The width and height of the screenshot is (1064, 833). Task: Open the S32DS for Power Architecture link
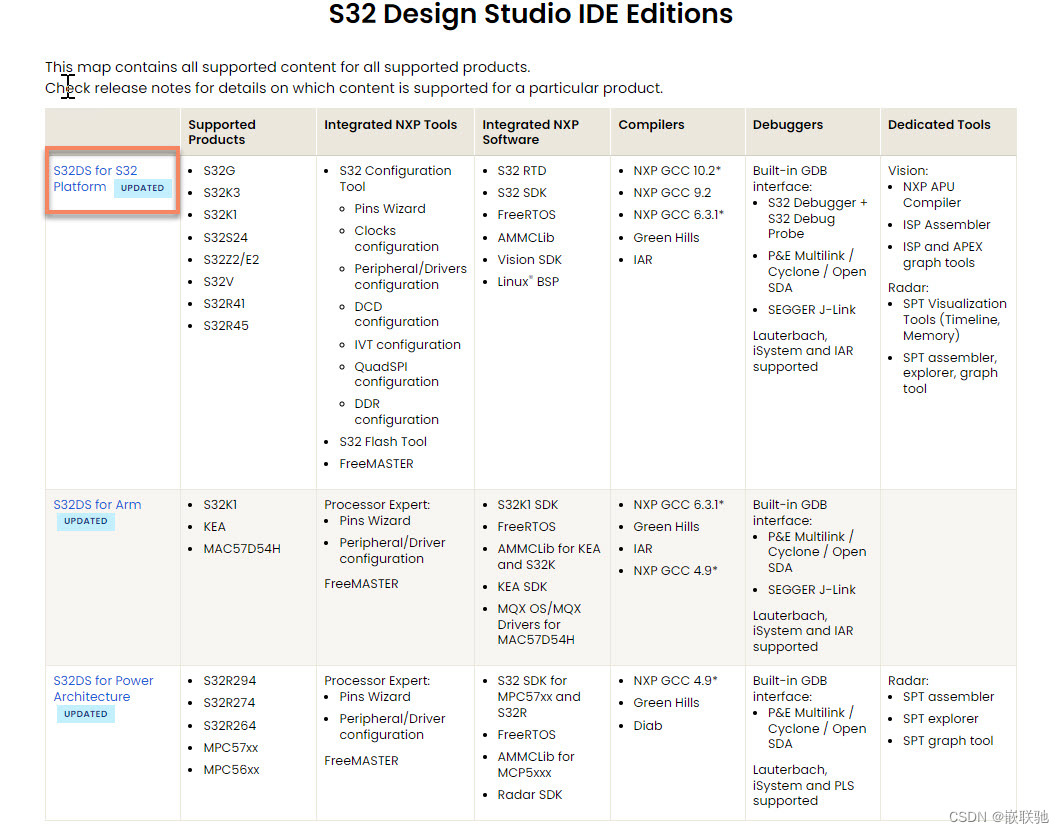point(103,689)
